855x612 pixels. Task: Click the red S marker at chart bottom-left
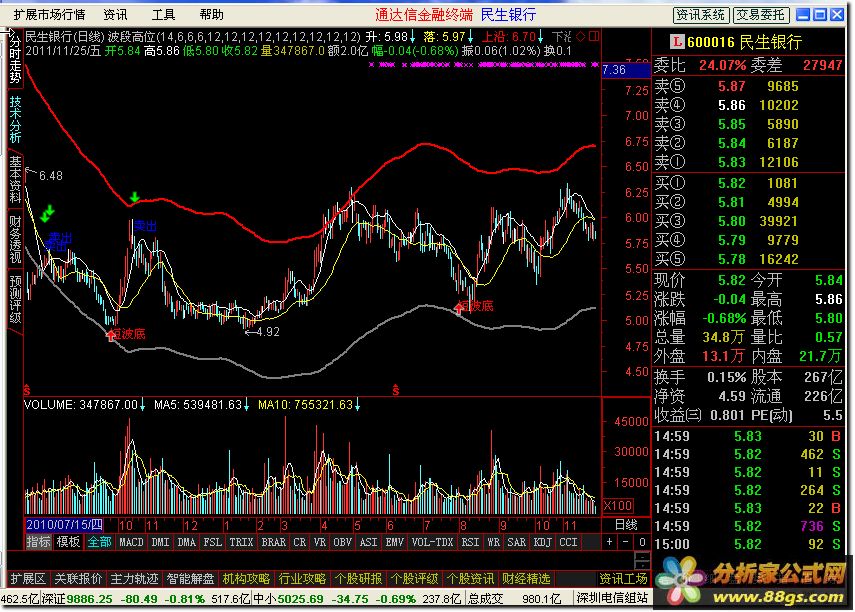coord(27,390)
